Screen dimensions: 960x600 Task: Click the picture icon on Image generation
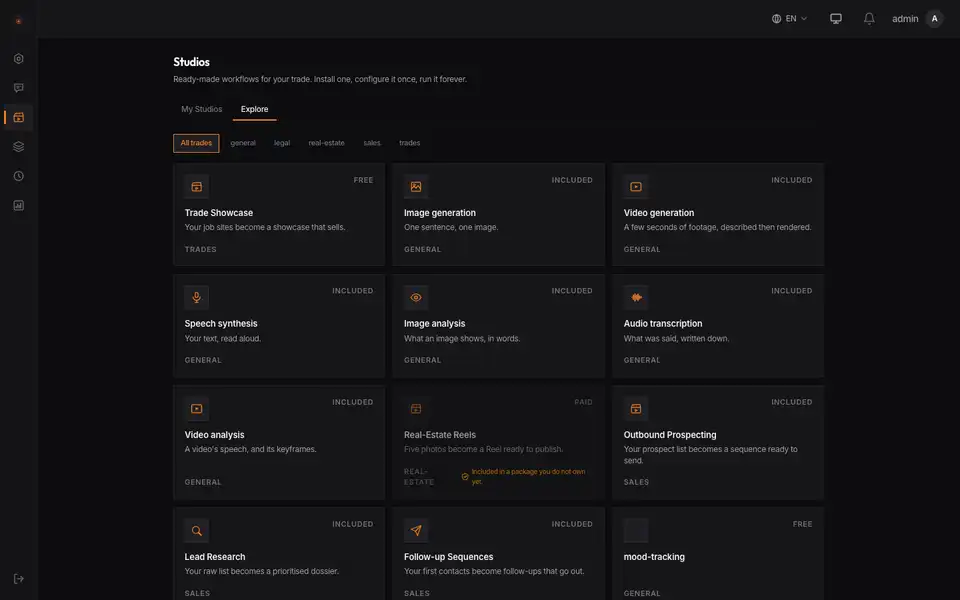click(416, 187)
